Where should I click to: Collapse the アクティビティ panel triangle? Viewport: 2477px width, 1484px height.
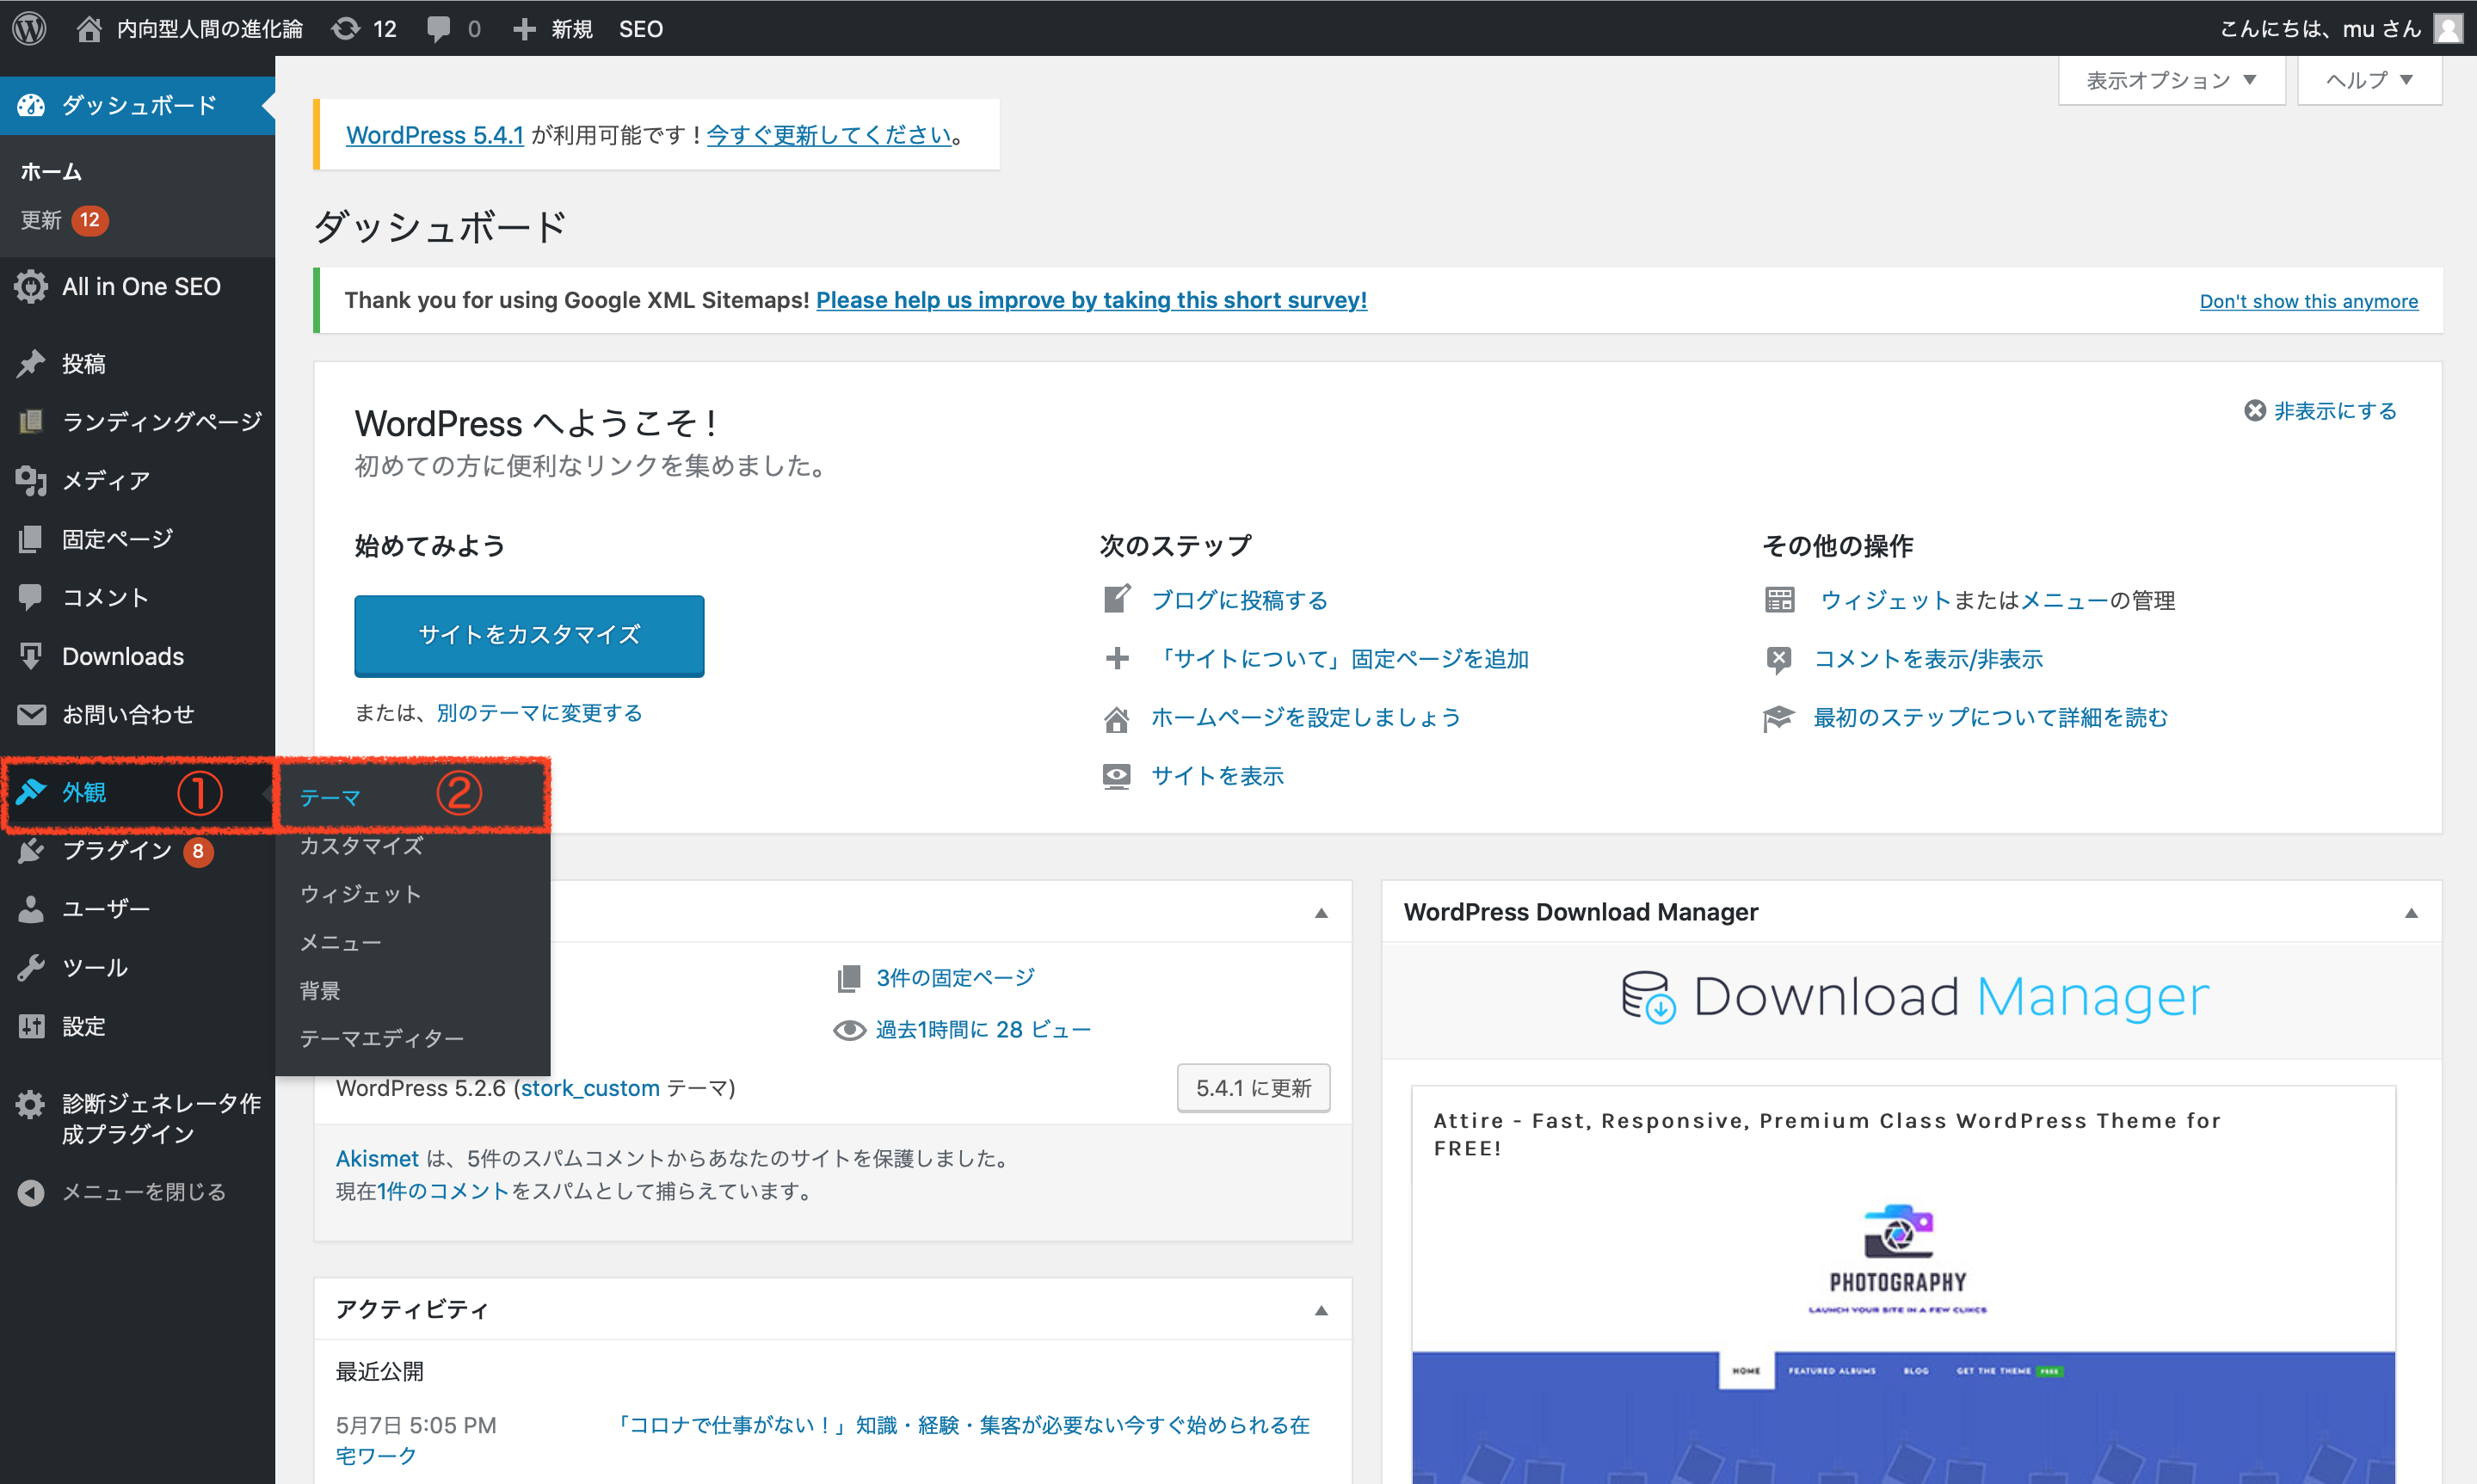tap(1321, 1310)
